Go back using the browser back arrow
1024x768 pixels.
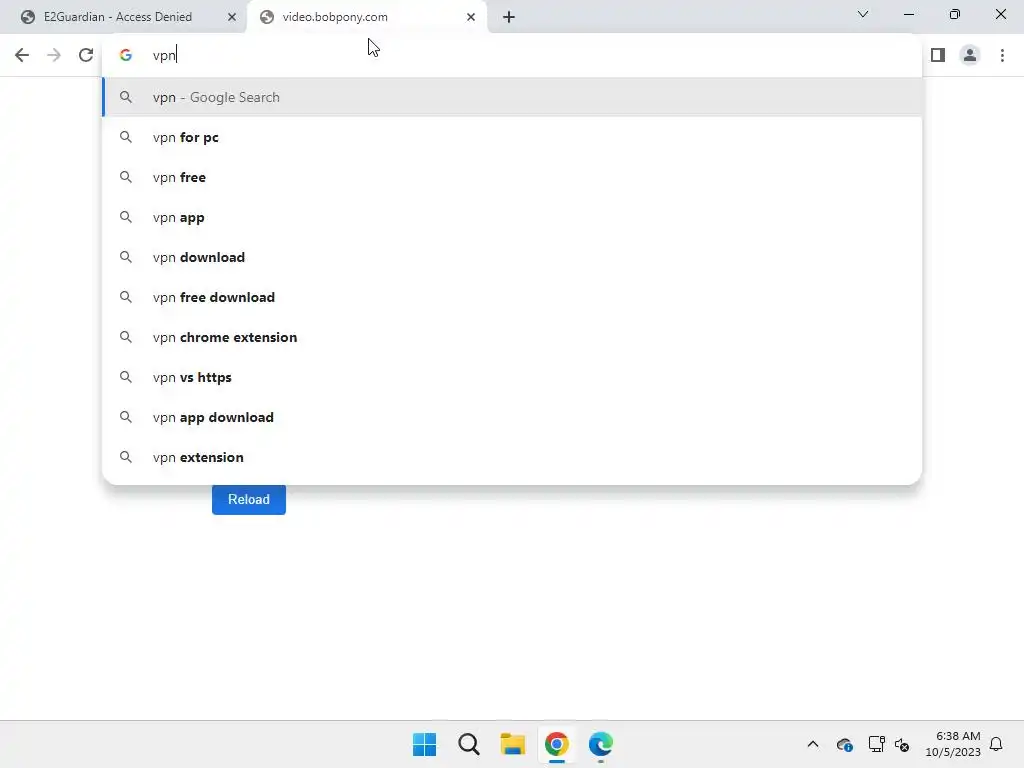pos(22,55)
